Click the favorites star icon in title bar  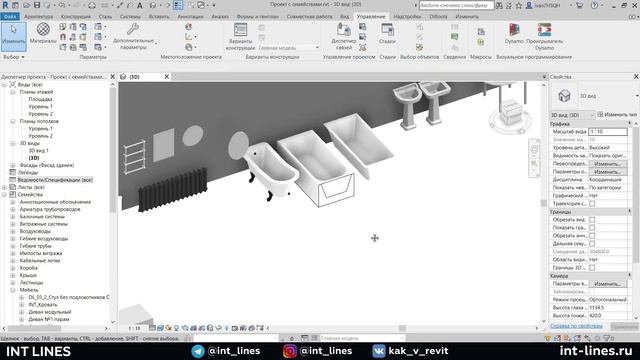pos(518,5)
